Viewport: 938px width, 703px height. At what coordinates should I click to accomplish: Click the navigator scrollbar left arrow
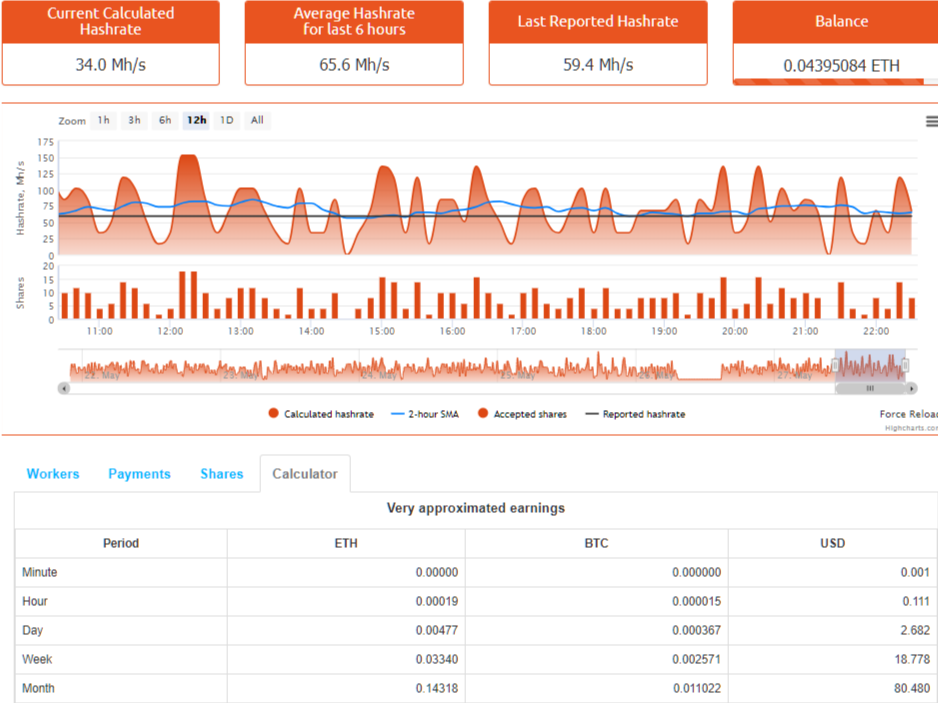64,388
